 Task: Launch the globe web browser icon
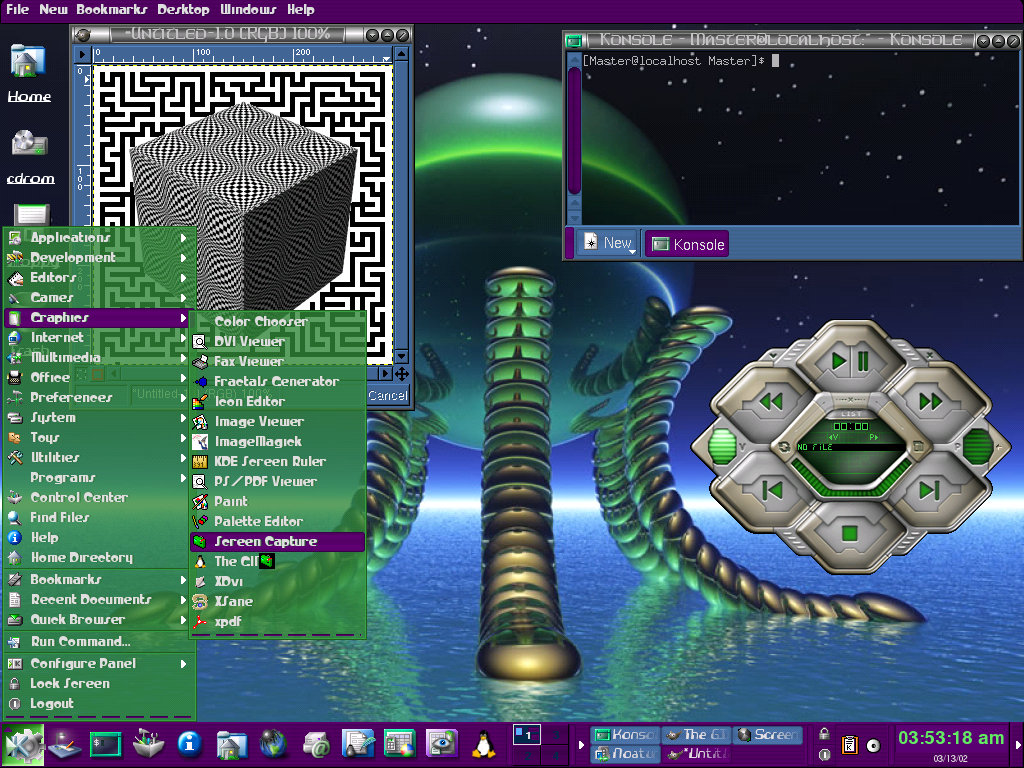(273, 744)
